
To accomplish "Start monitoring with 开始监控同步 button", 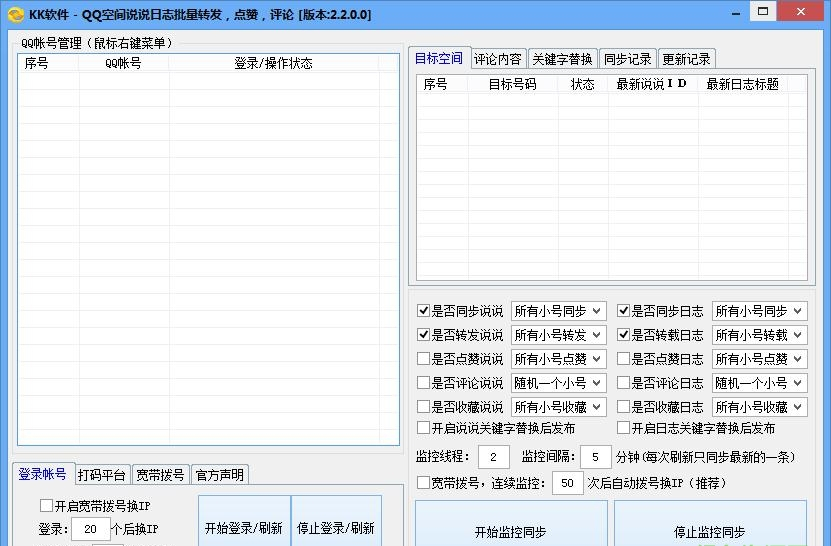I will pos(511,523).
